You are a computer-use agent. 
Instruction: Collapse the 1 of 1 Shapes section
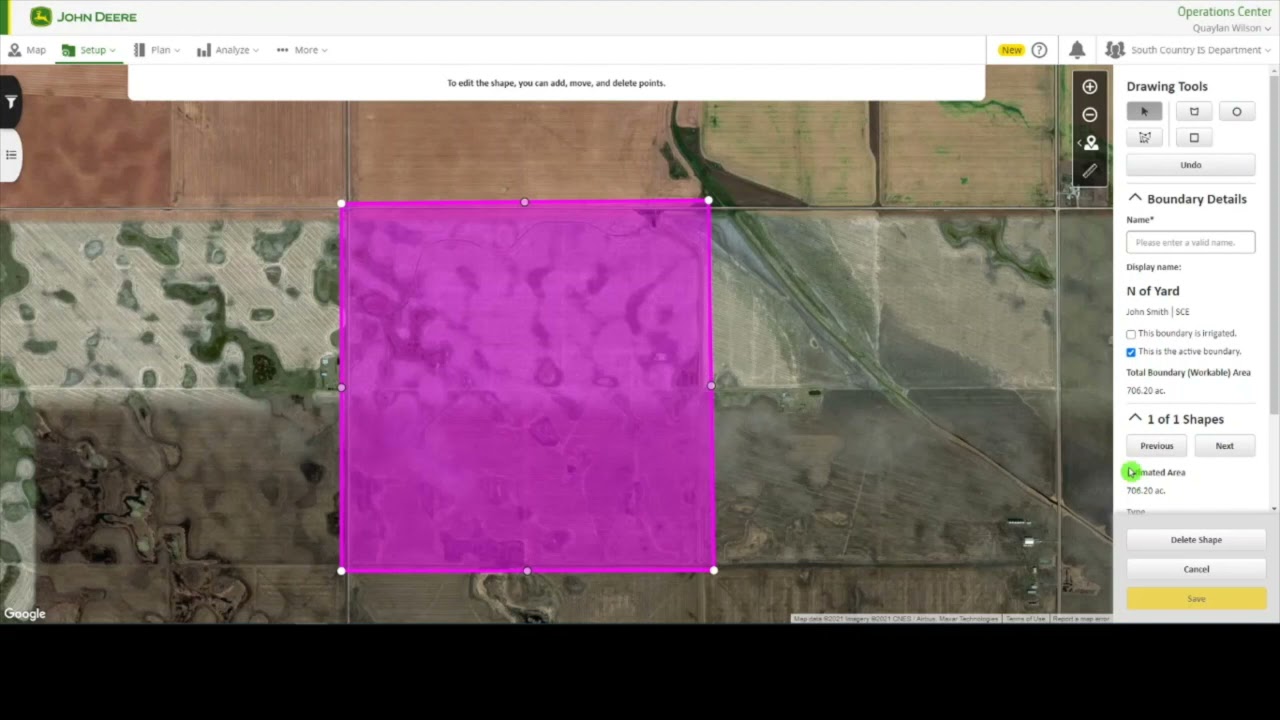click(1135, 418)
